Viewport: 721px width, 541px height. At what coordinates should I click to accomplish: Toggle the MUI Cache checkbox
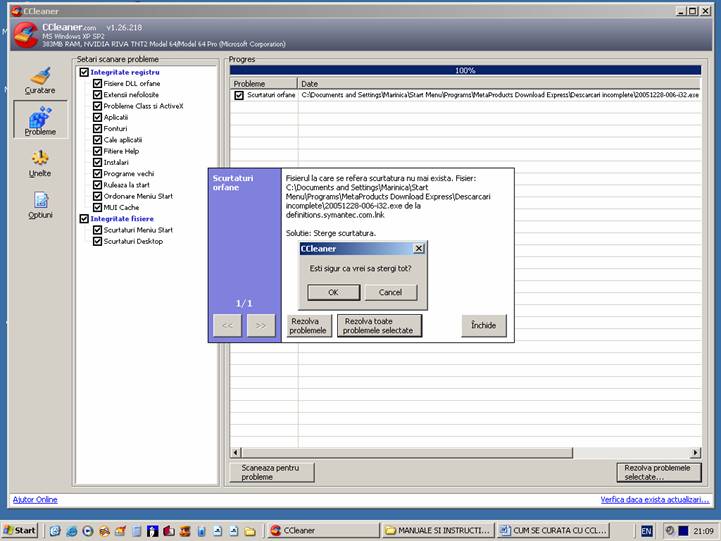[97, 207]
